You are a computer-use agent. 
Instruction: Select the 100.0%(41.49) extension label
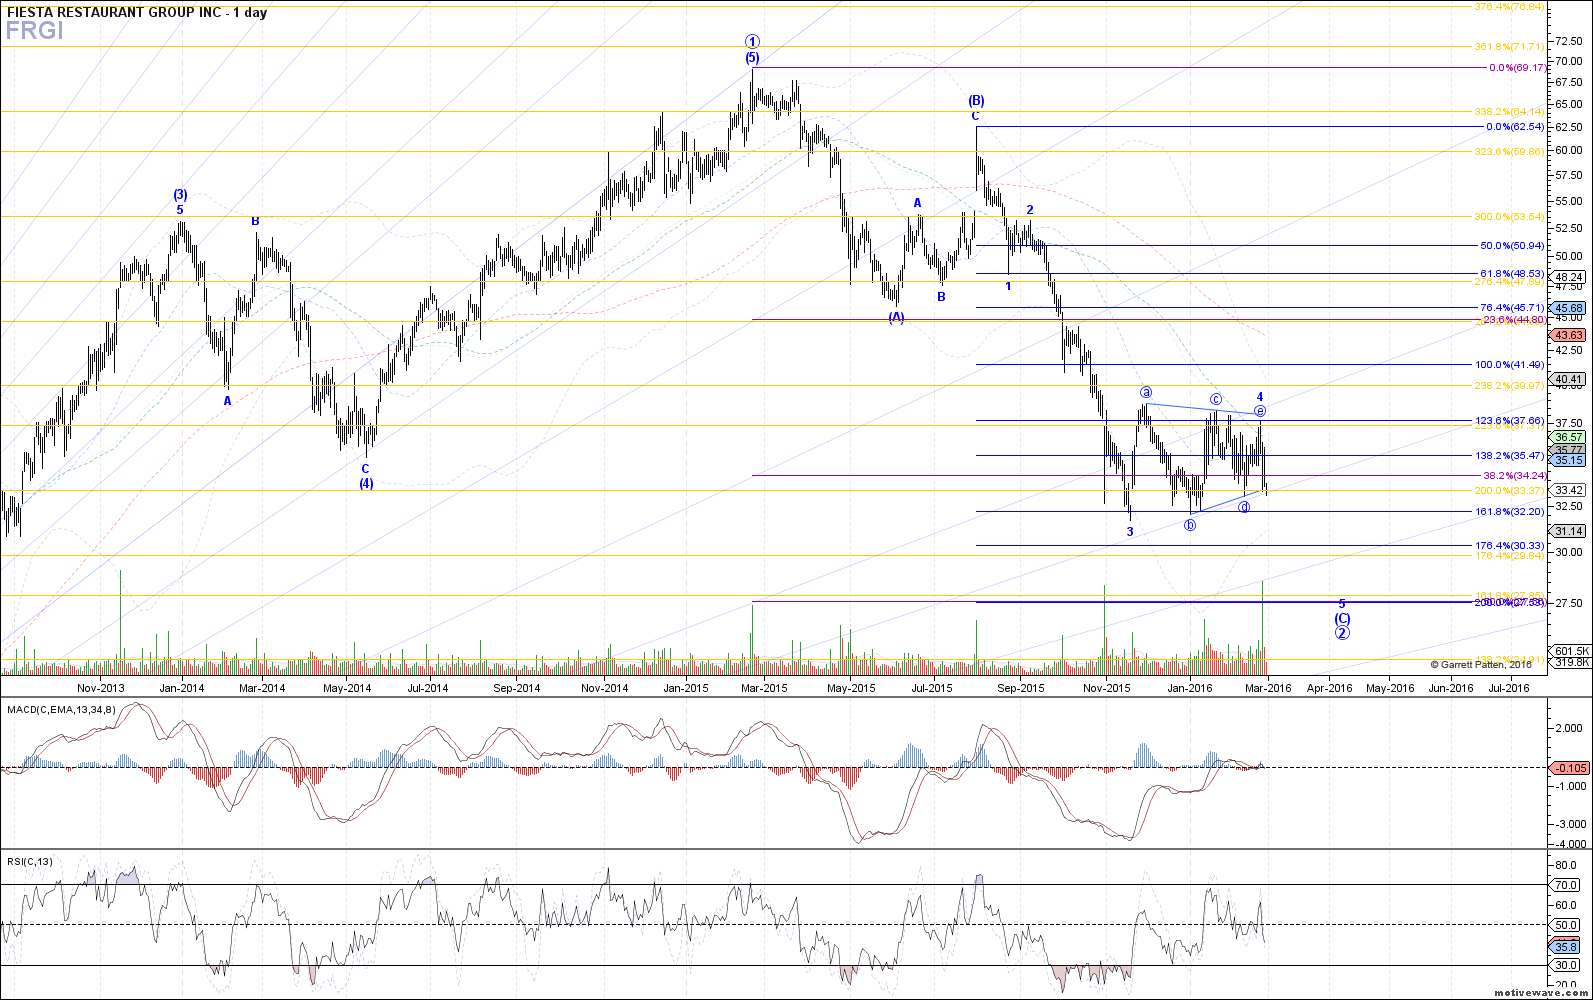pyautogui.click(x=1510, y=365)
